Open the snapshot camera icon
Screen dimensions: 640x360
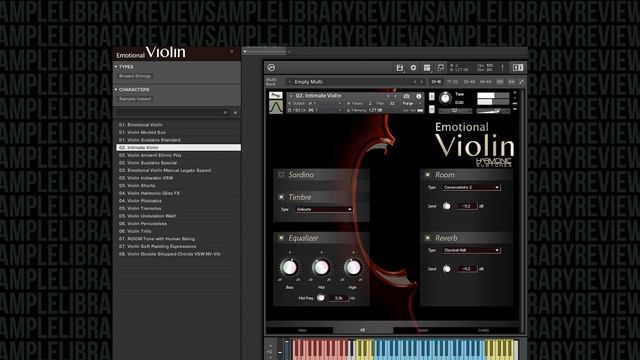tap(407, 96)
